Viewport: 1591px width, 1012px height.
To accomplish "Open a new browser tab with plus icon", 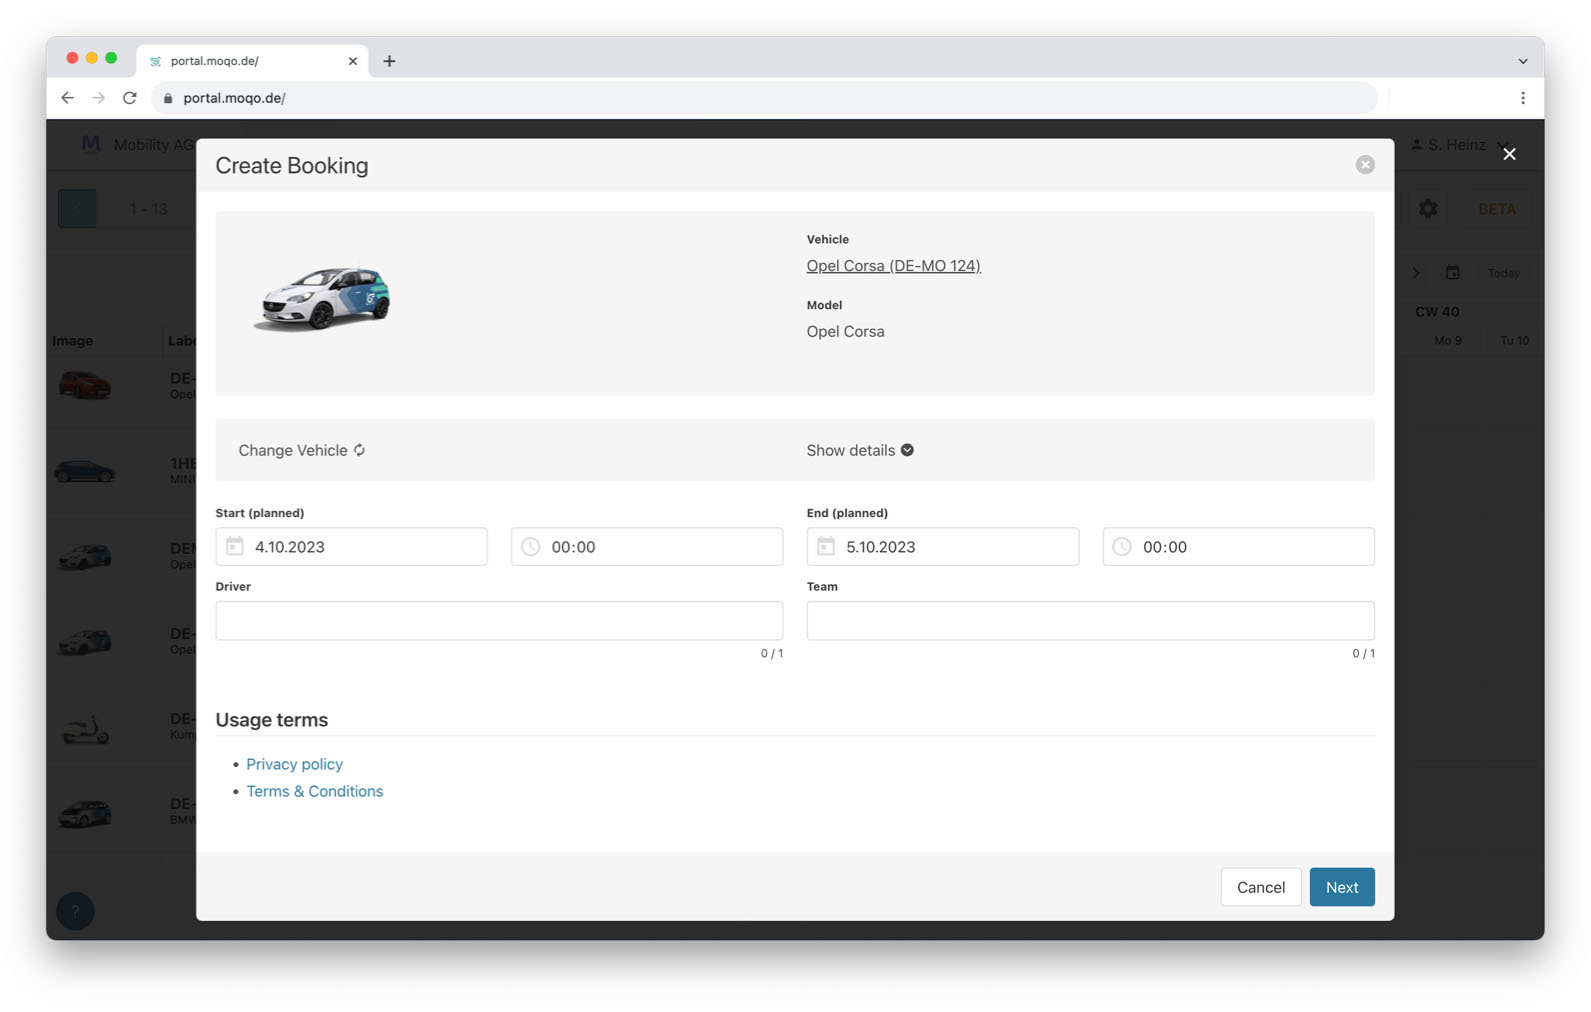I will point(389,61).
